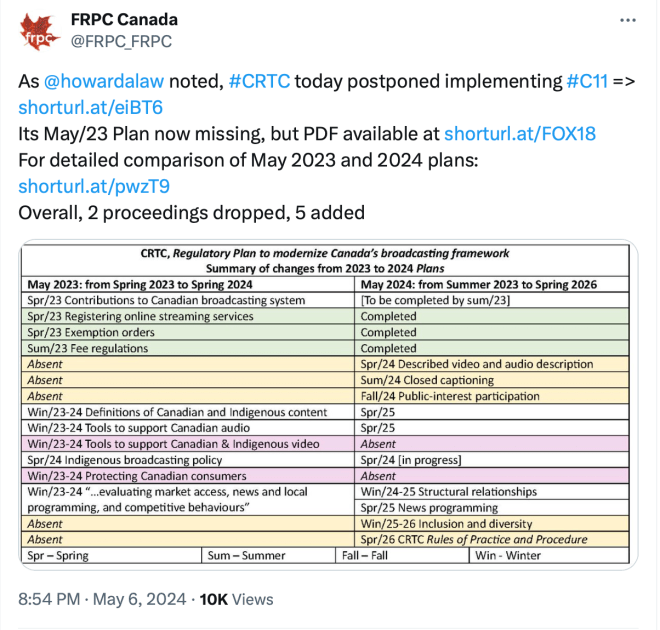Viewport: 660px width, 630px height.
Task: Click the FRPC maple leaf avatar
Action: (x=40, y=31)
